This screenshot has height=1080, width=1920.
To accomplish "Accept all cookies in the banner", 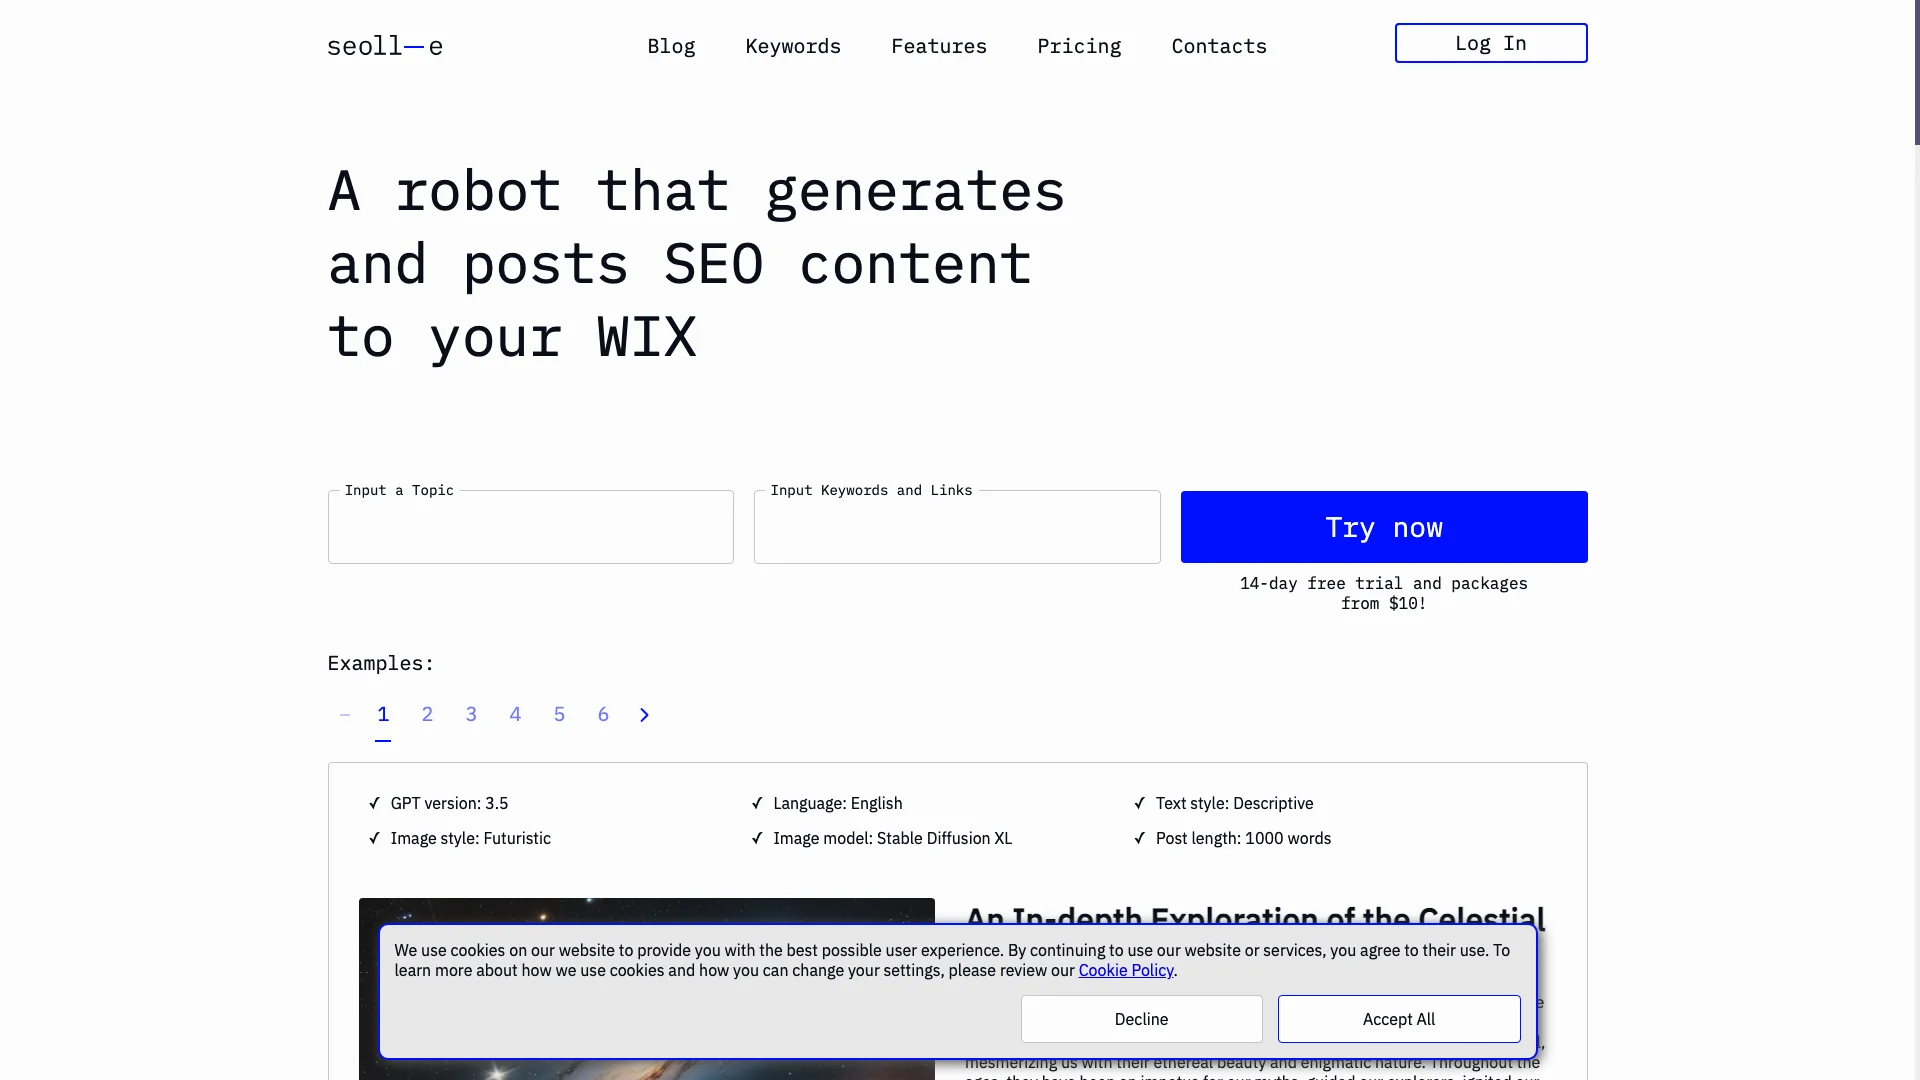I will click(x=1399, y=1019).
